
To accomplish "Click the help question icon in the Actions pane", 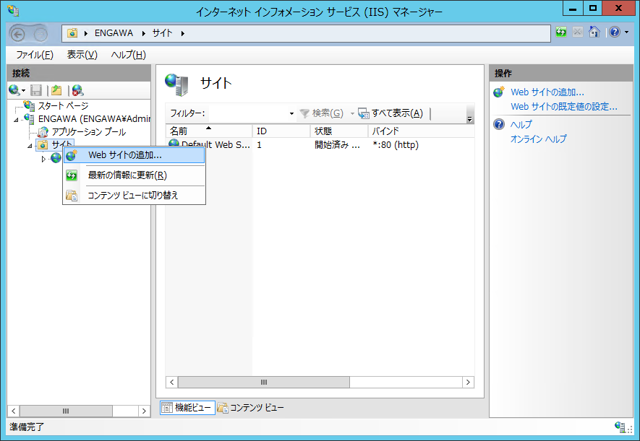I will point(499,124).
